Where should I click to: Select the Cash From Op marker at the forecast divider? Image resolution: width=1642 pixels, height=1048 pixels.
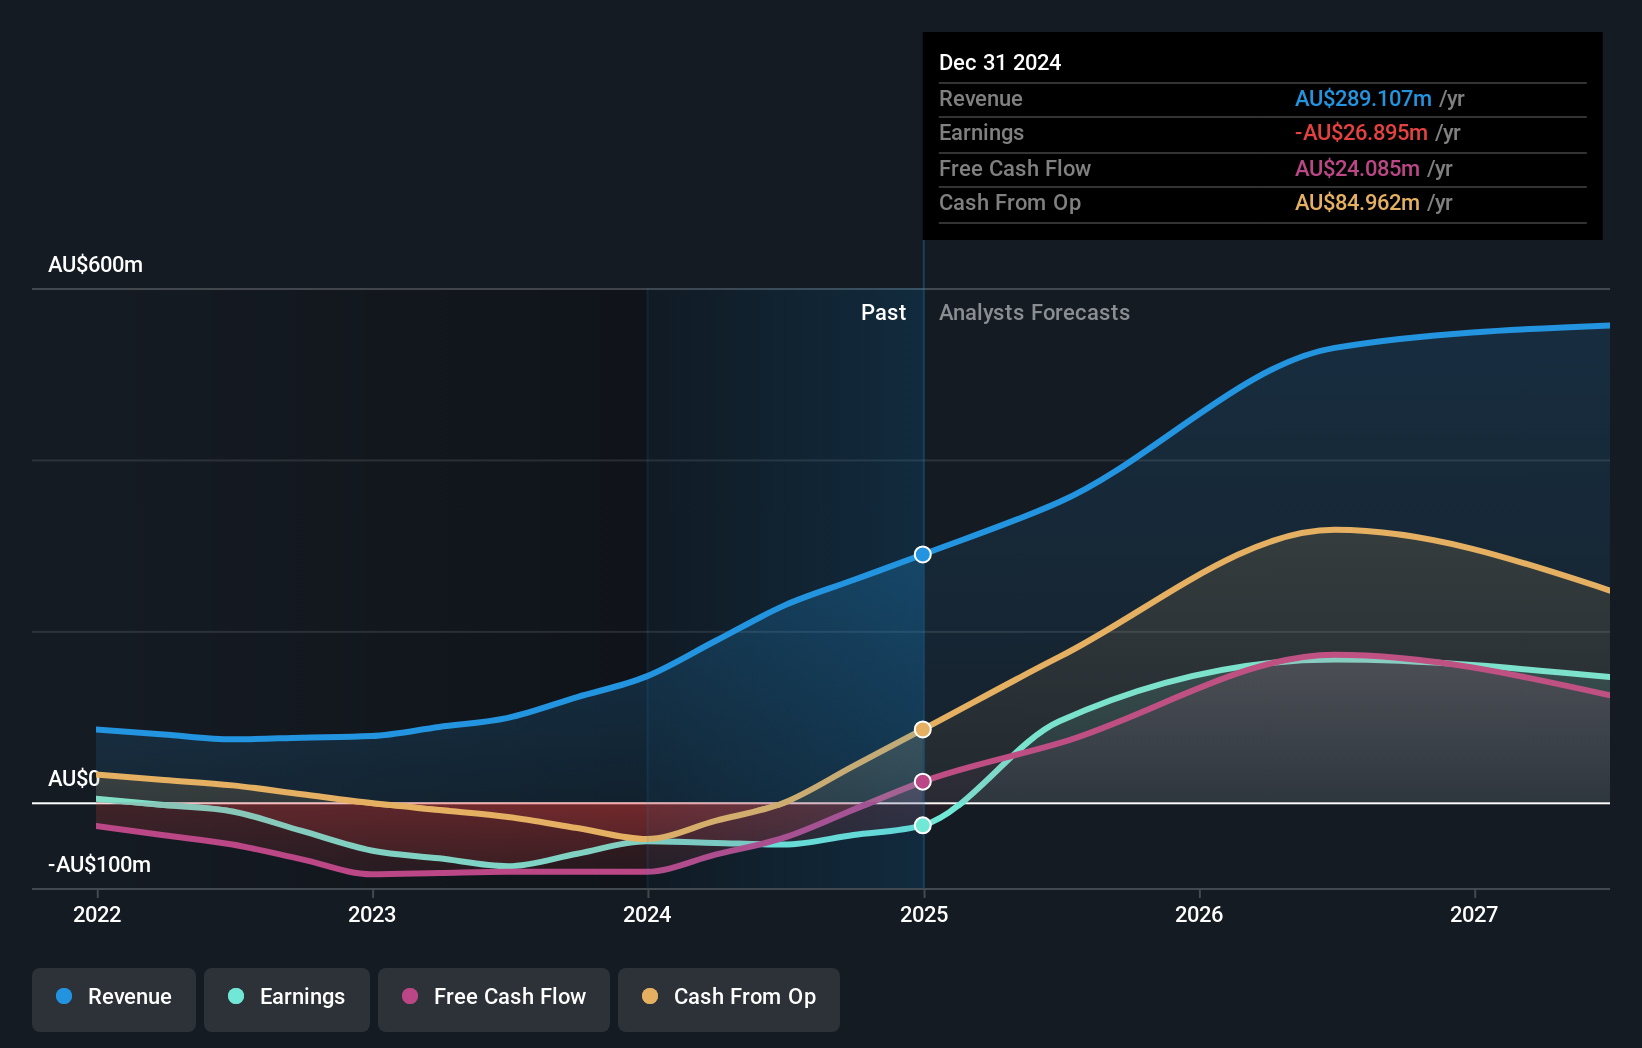point(922,729)
